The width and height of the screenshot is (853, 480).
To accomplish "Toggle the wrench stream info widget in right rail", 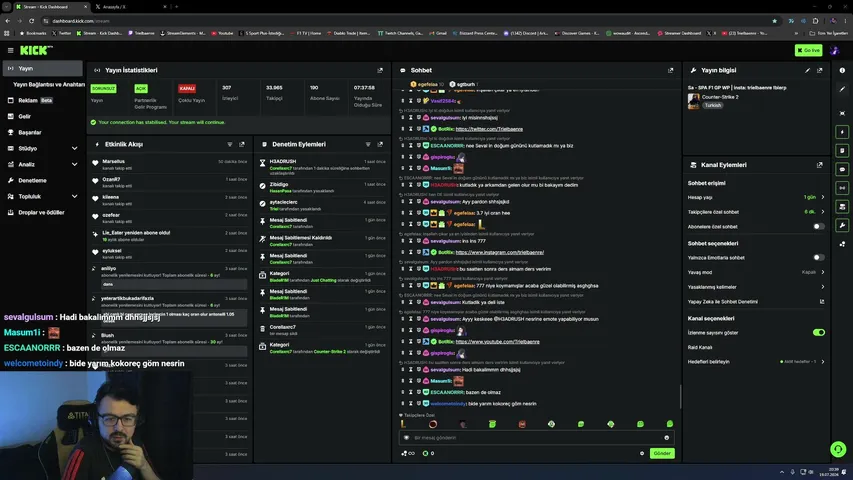I will 842,225.
